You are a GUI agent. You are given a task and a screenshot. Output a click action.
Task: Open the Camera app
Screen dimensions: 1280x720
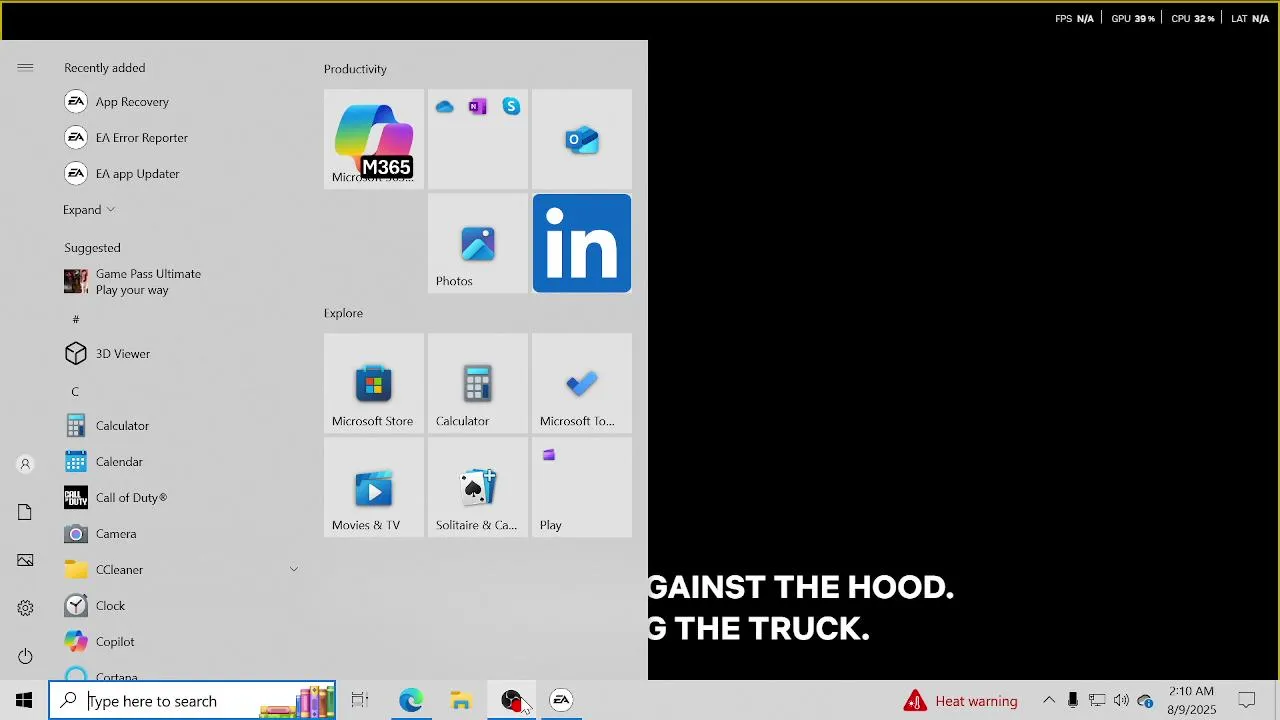click(180, 534)
